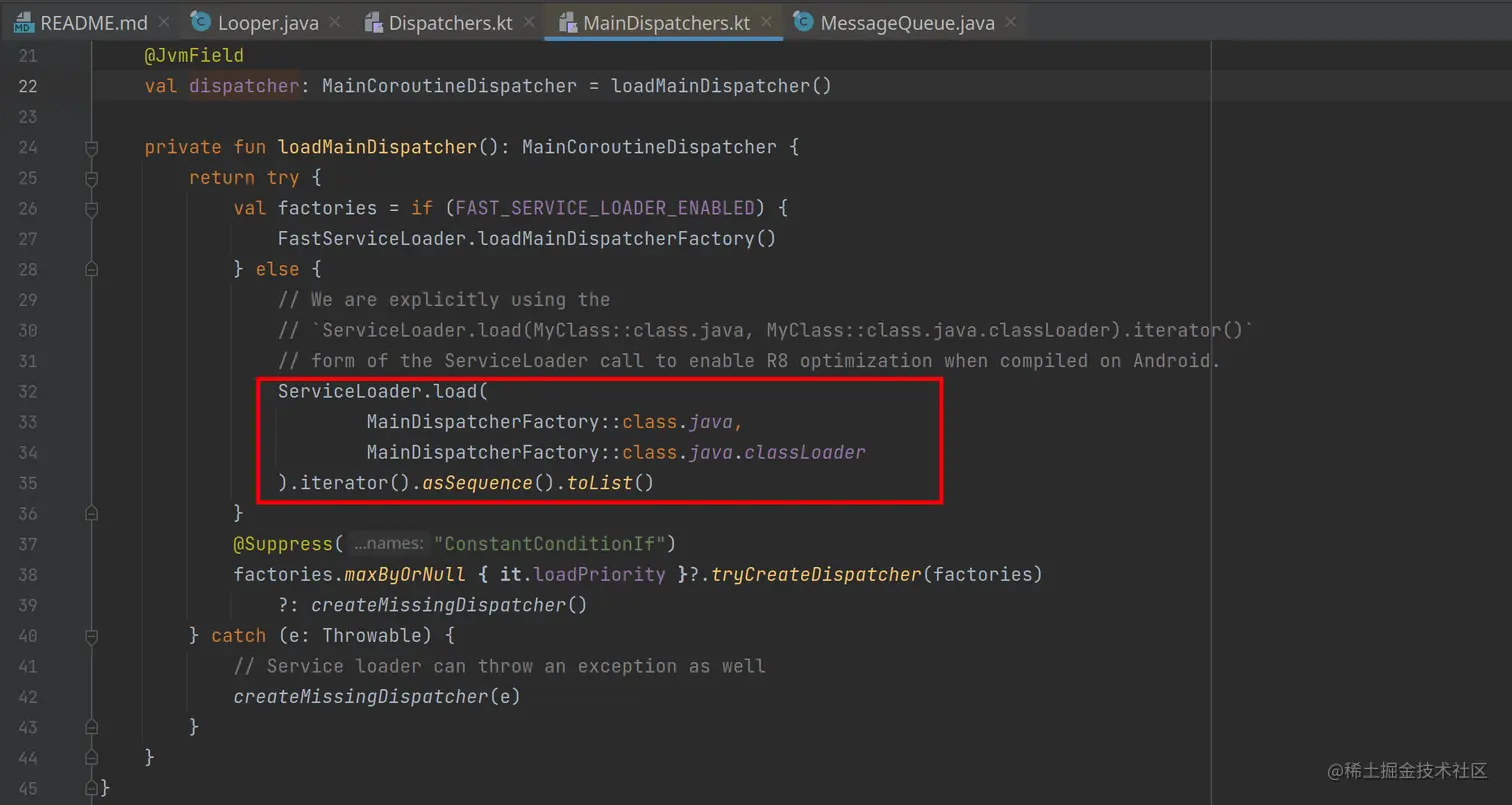1512x805 pixels.
Task: Click loadMainDispatcher function name on line 24
Action: tap(377, 147)
